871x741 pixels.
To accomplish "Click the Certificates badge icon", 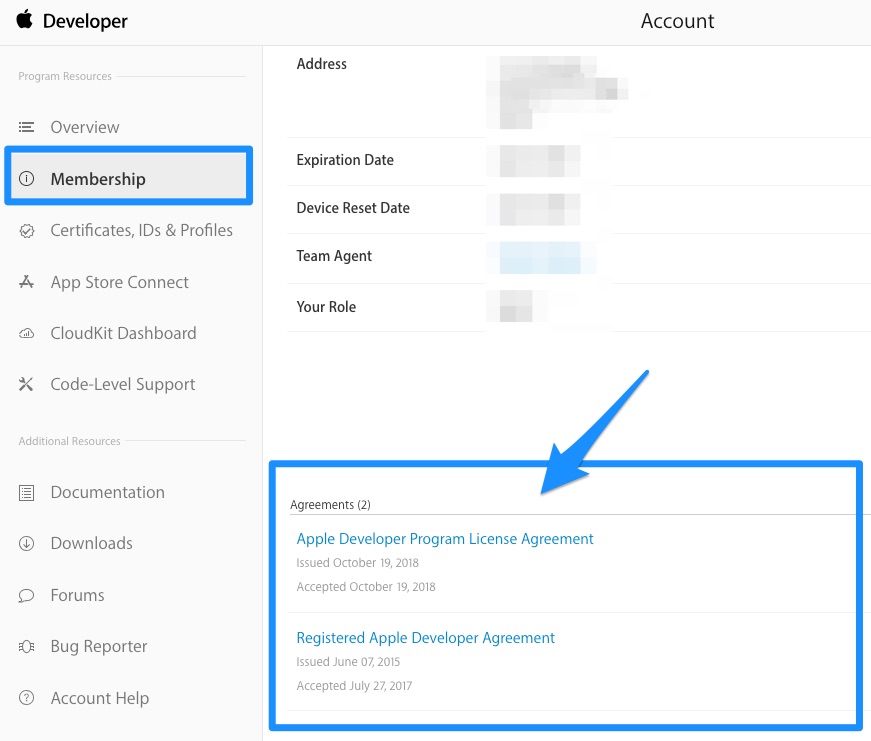I will 26,231.
